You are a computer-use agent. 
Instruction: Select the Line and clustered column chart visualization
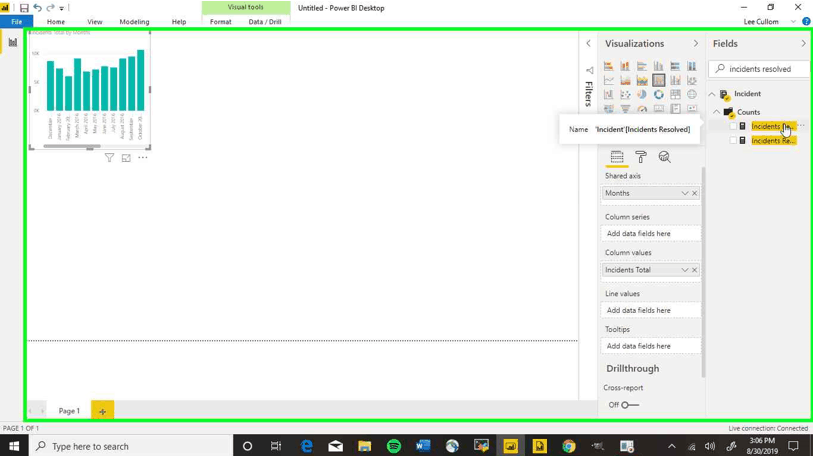(675, 80)
